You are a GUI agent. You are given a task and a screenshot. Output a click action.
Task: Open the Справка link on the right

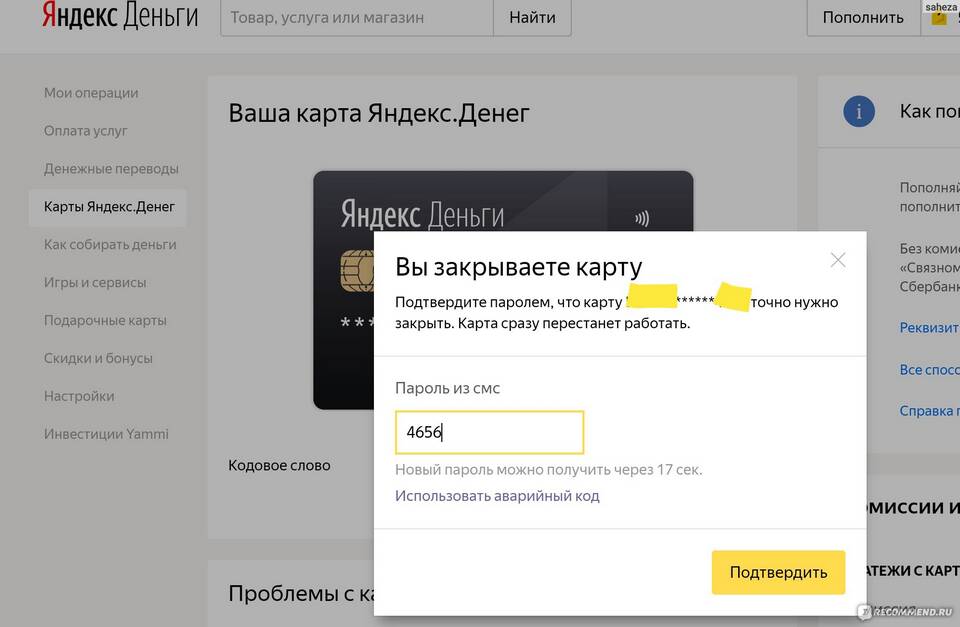(x=929, y=410)
